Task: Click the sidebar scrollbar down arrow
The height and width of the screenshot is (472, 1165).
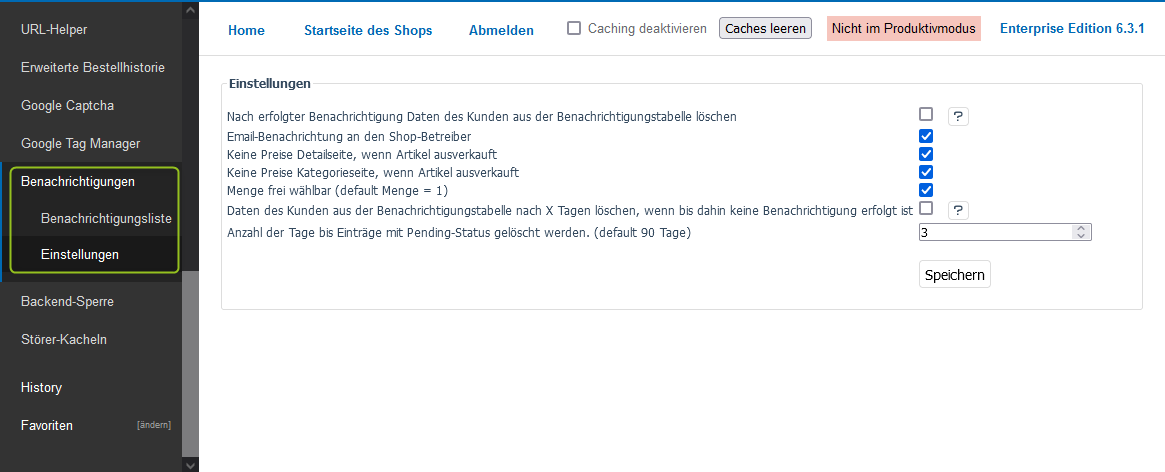Action: click(x=190, y=464)
